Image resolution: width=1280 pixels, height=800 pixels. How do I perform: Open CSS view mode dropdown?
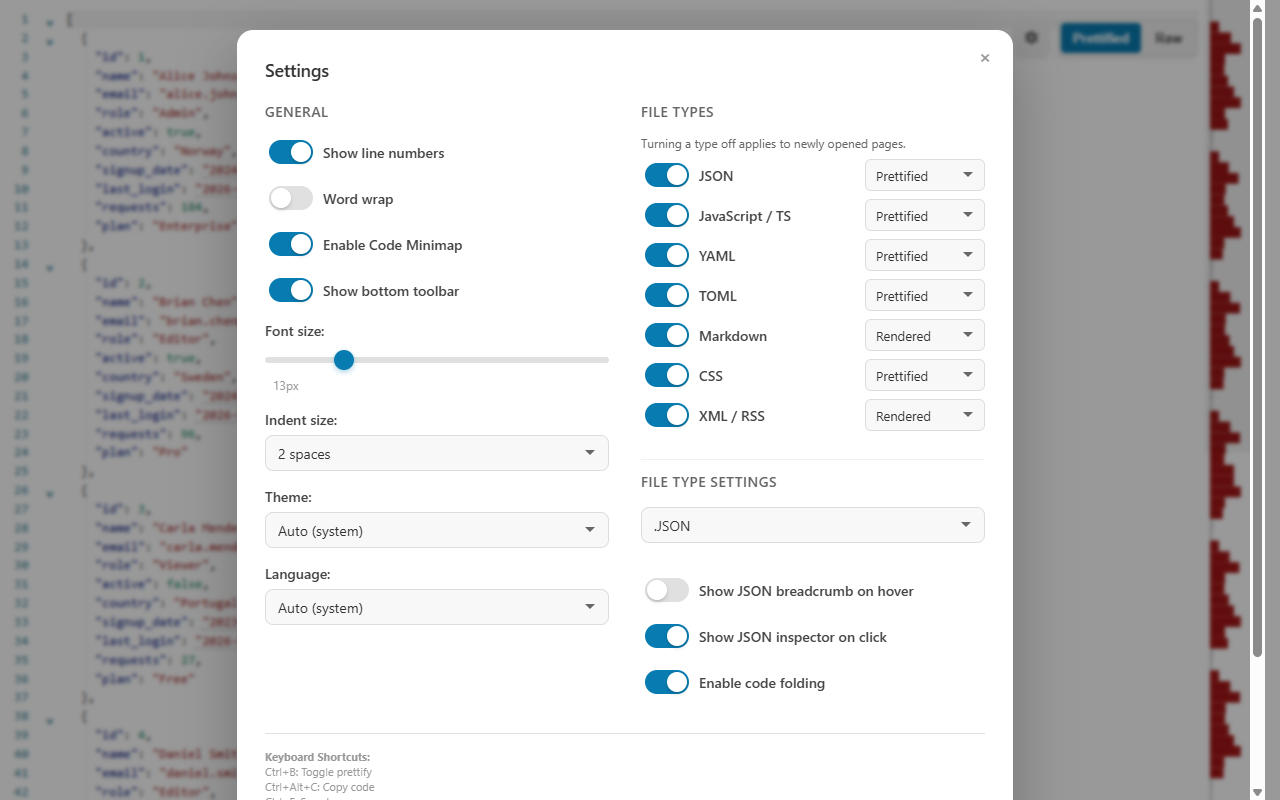pyautogui.click(x=925, y=376)
